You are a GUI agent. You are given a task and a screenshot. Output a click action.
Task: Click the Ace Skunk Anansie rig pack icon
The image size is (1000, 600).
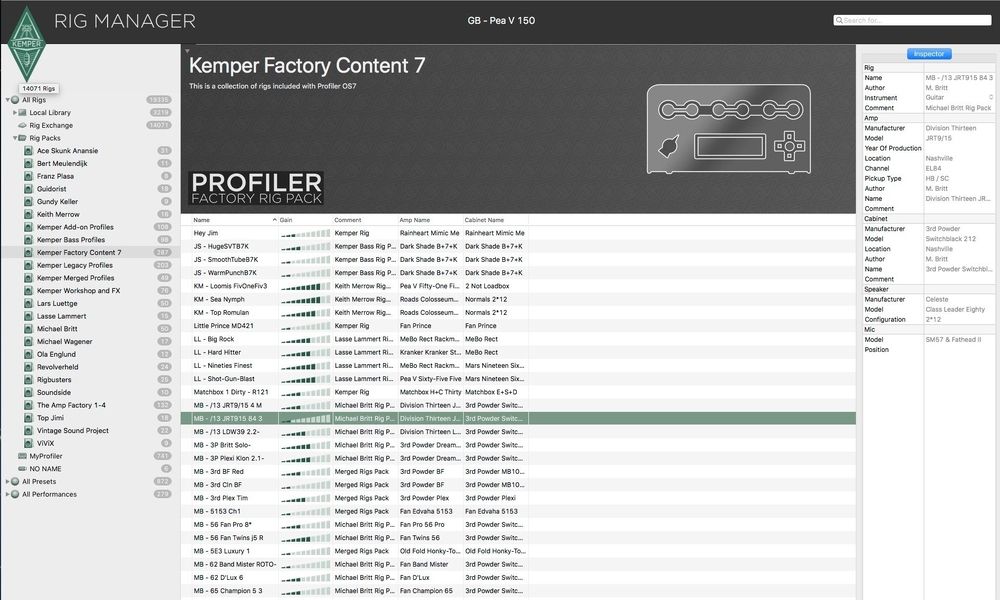(x=28, y=151)
